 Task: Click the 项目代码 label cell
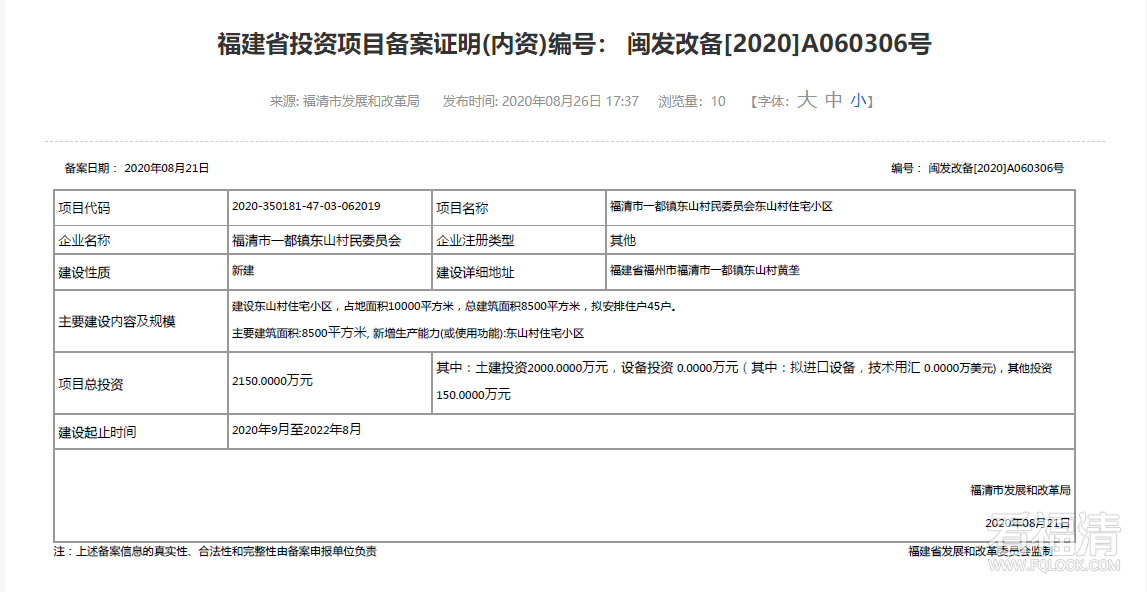(141, 208)
